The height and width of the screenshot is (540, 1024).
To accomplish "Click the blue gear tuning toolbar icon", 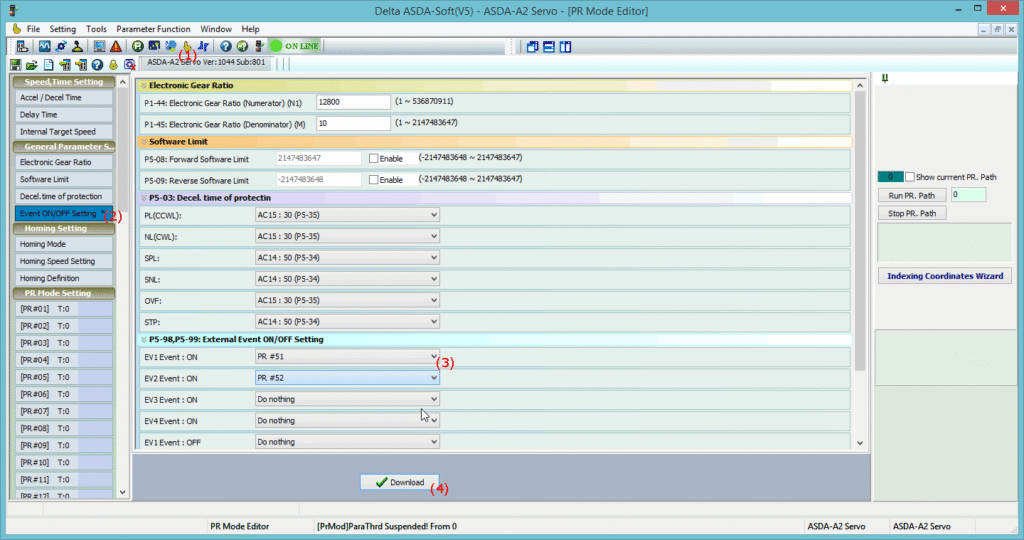I will point(61,46).
